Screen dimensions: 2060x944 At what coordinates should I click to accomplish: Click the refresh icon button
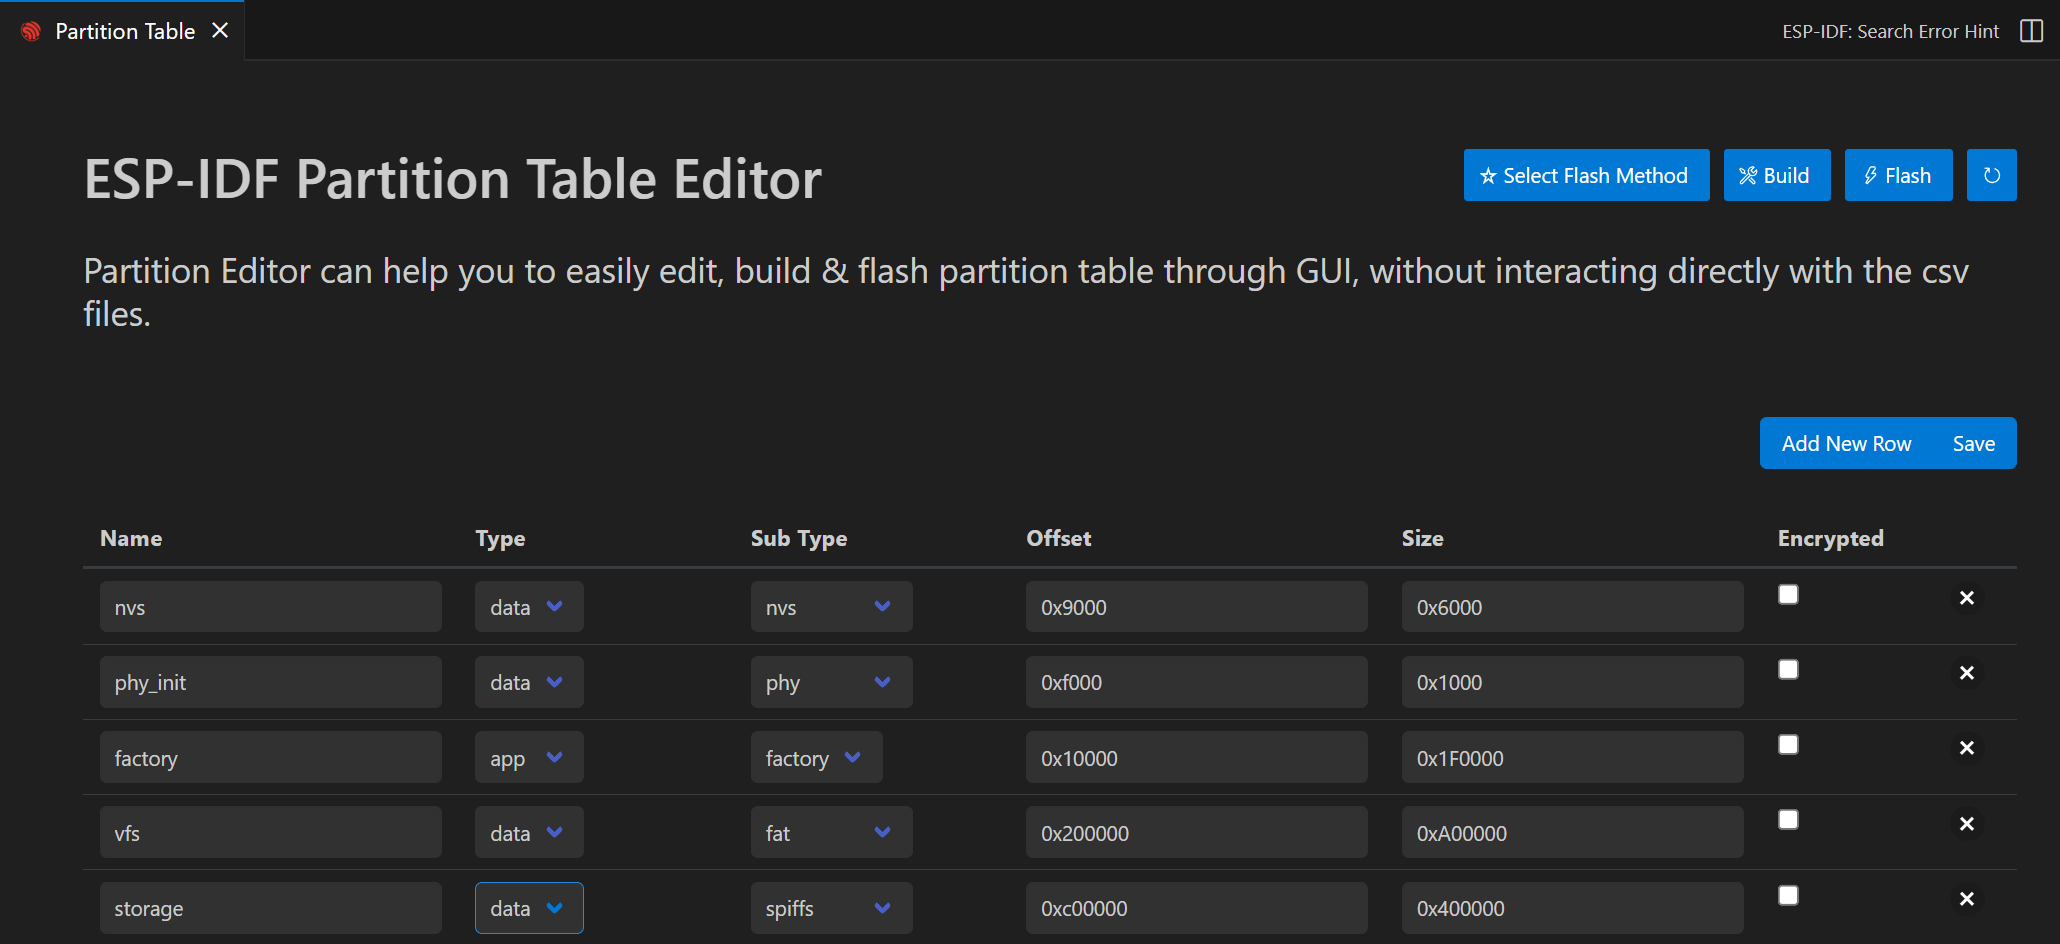coord(1991,176)
